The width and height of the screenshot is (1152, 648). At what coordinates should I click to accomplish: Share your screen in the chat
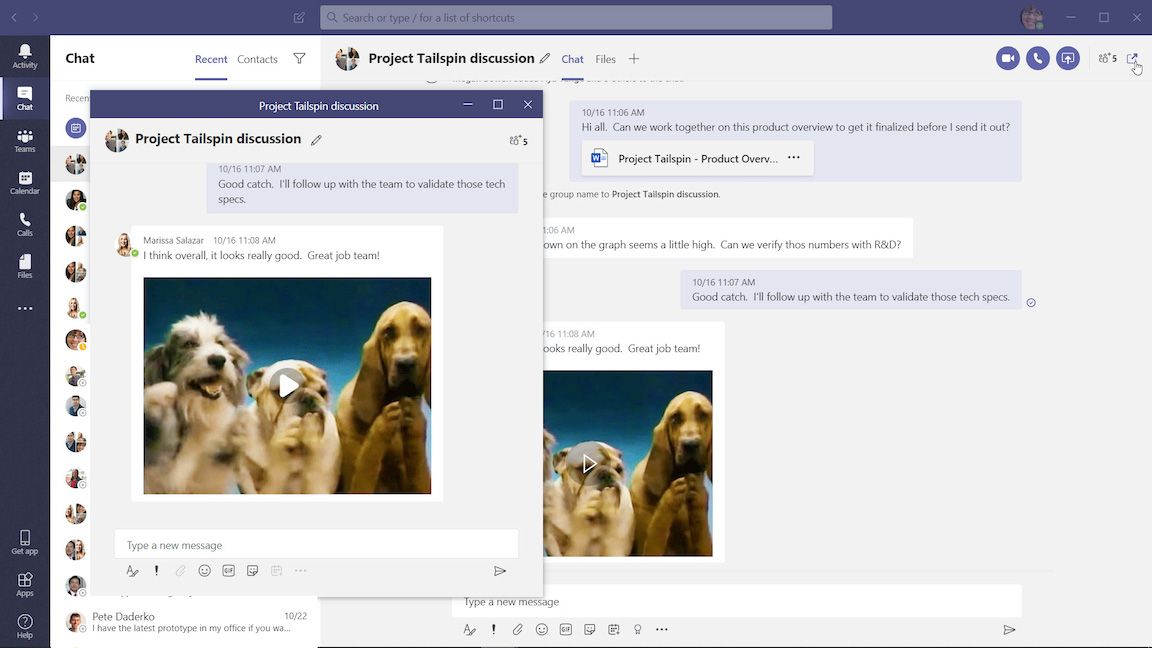1068,58
